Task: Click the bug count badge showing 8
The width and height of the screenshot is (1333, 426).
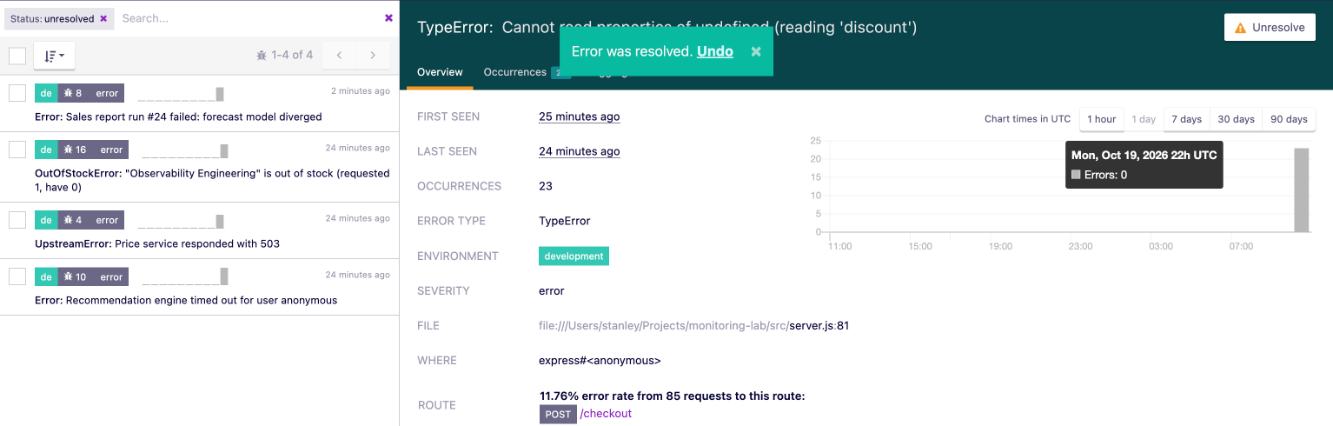Action: click(x=73, y=93)
